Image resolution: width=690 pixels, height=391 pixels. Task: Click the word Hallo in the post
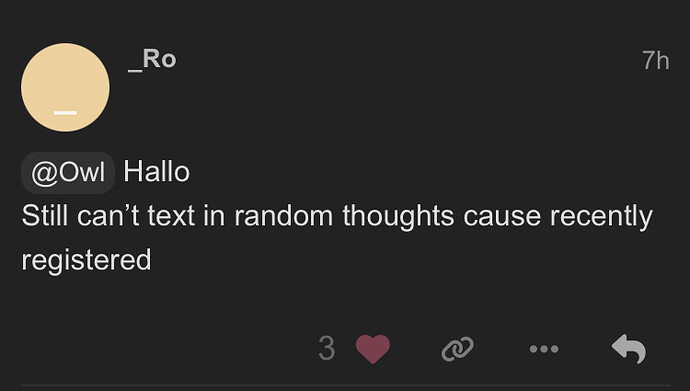[x=157, y=172]
